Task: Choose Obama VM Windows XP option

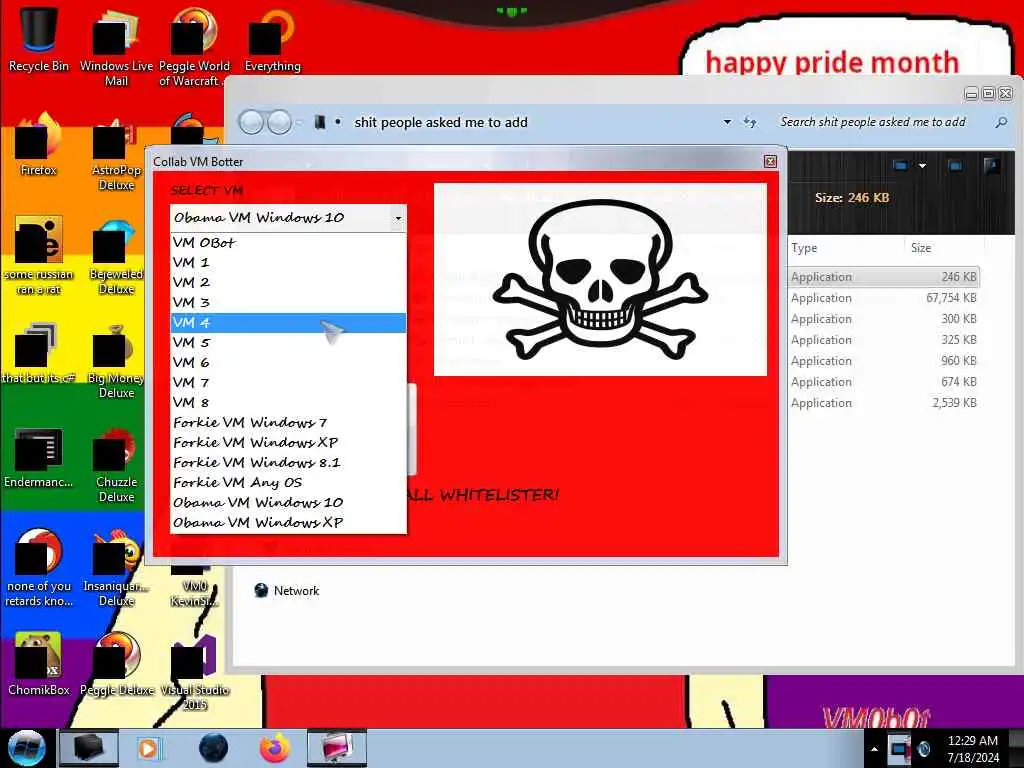Action: click(x=288, y=522)
